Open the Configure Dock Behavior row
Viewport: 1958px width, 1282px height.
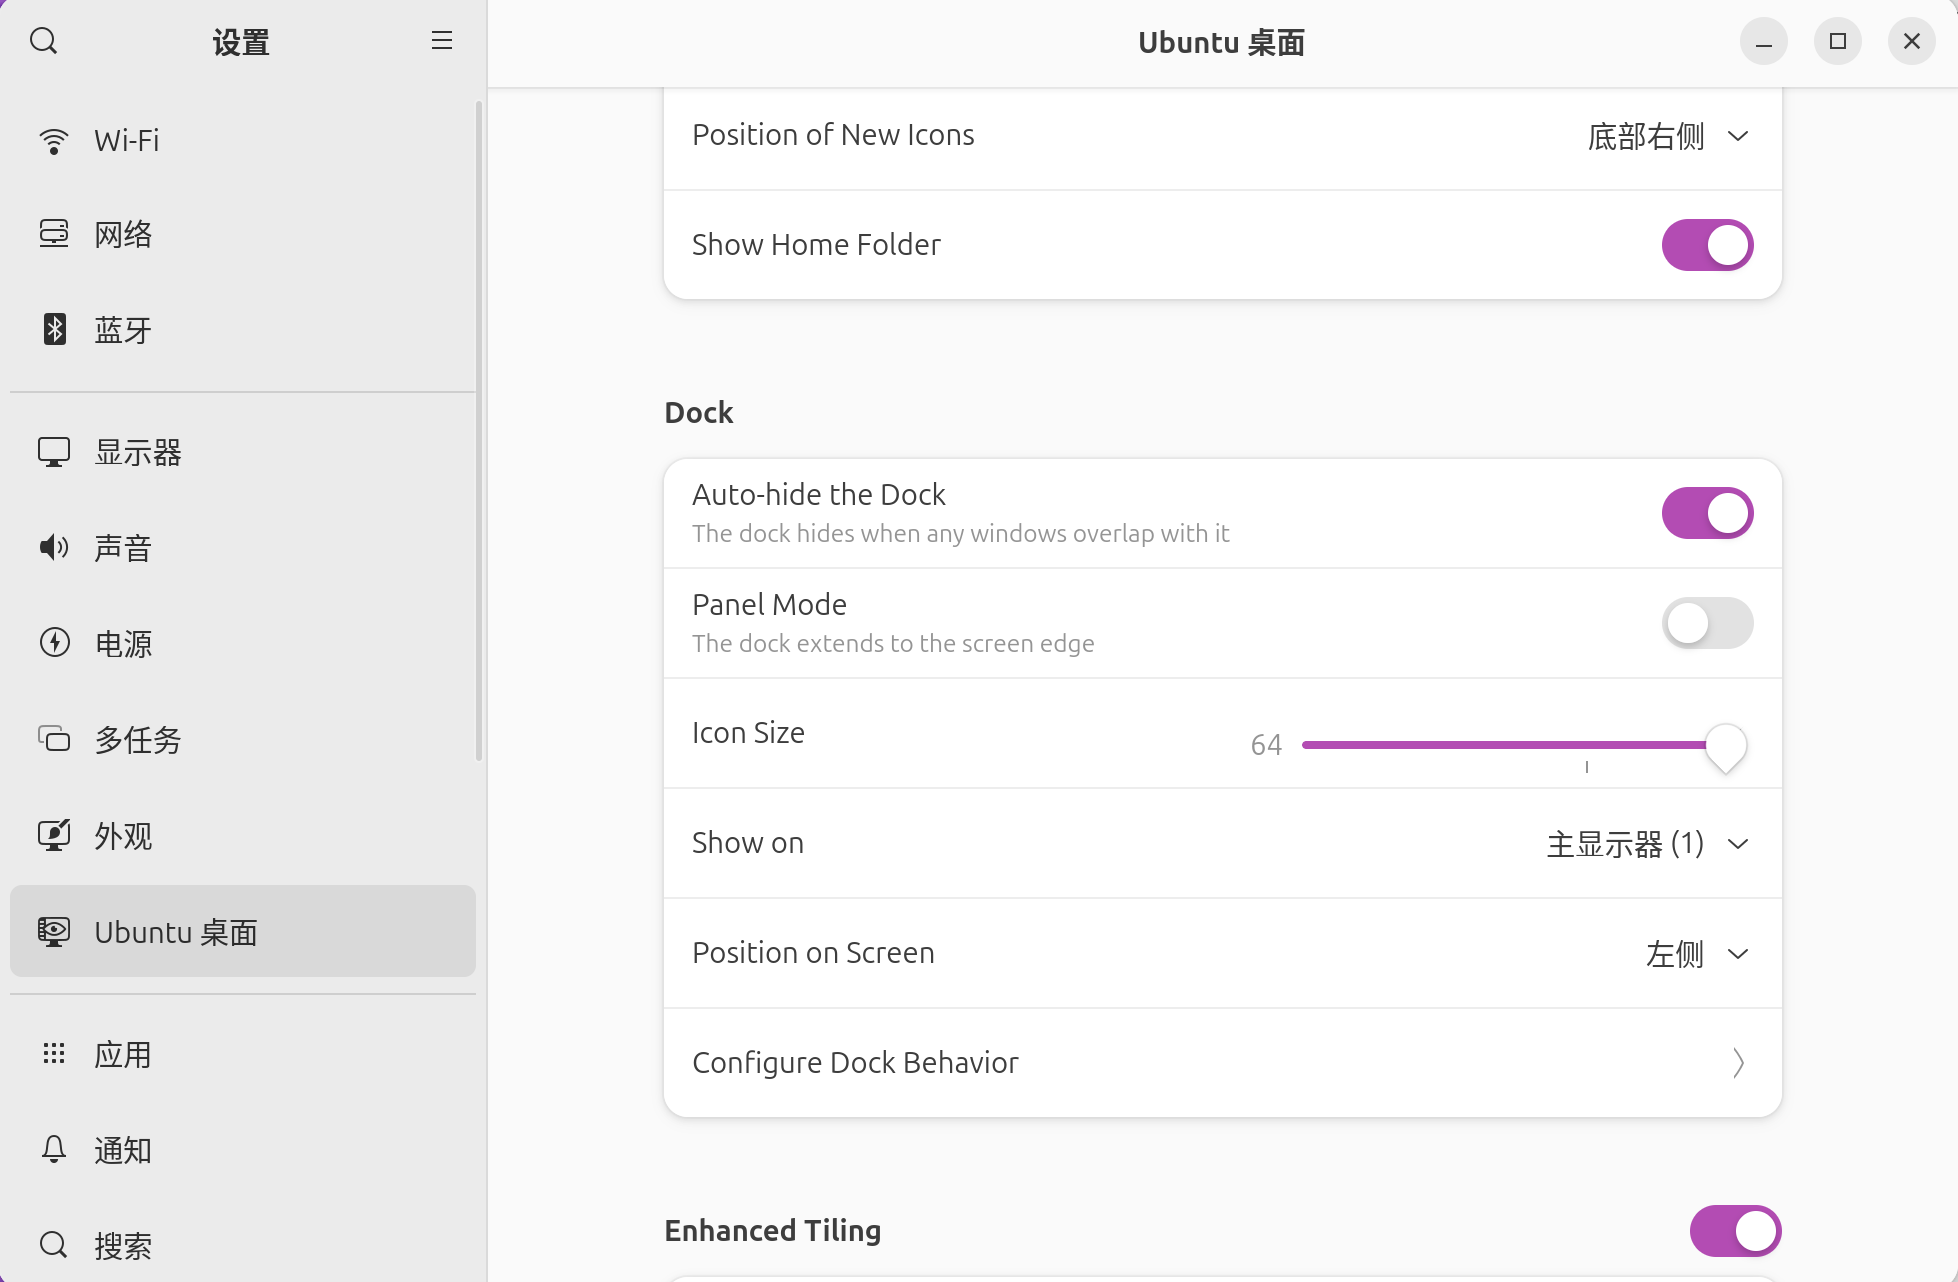[1222, 1063]
